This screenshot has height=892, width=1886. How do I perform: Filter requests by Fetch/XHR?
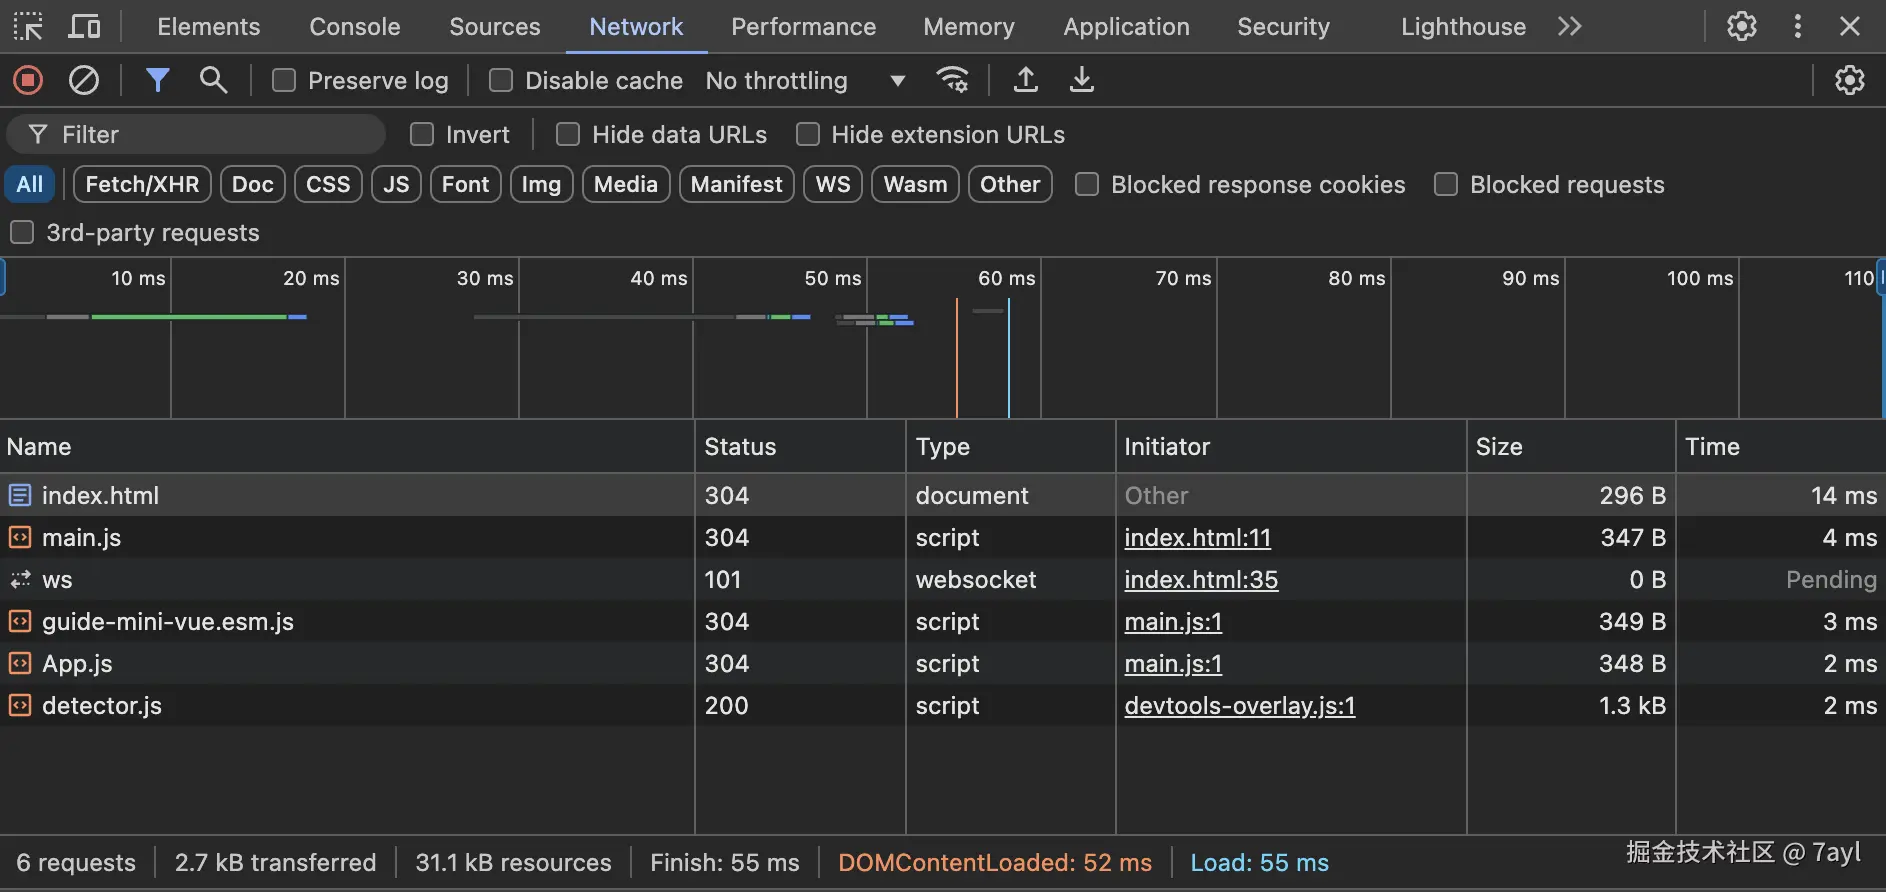click(142, 184)
